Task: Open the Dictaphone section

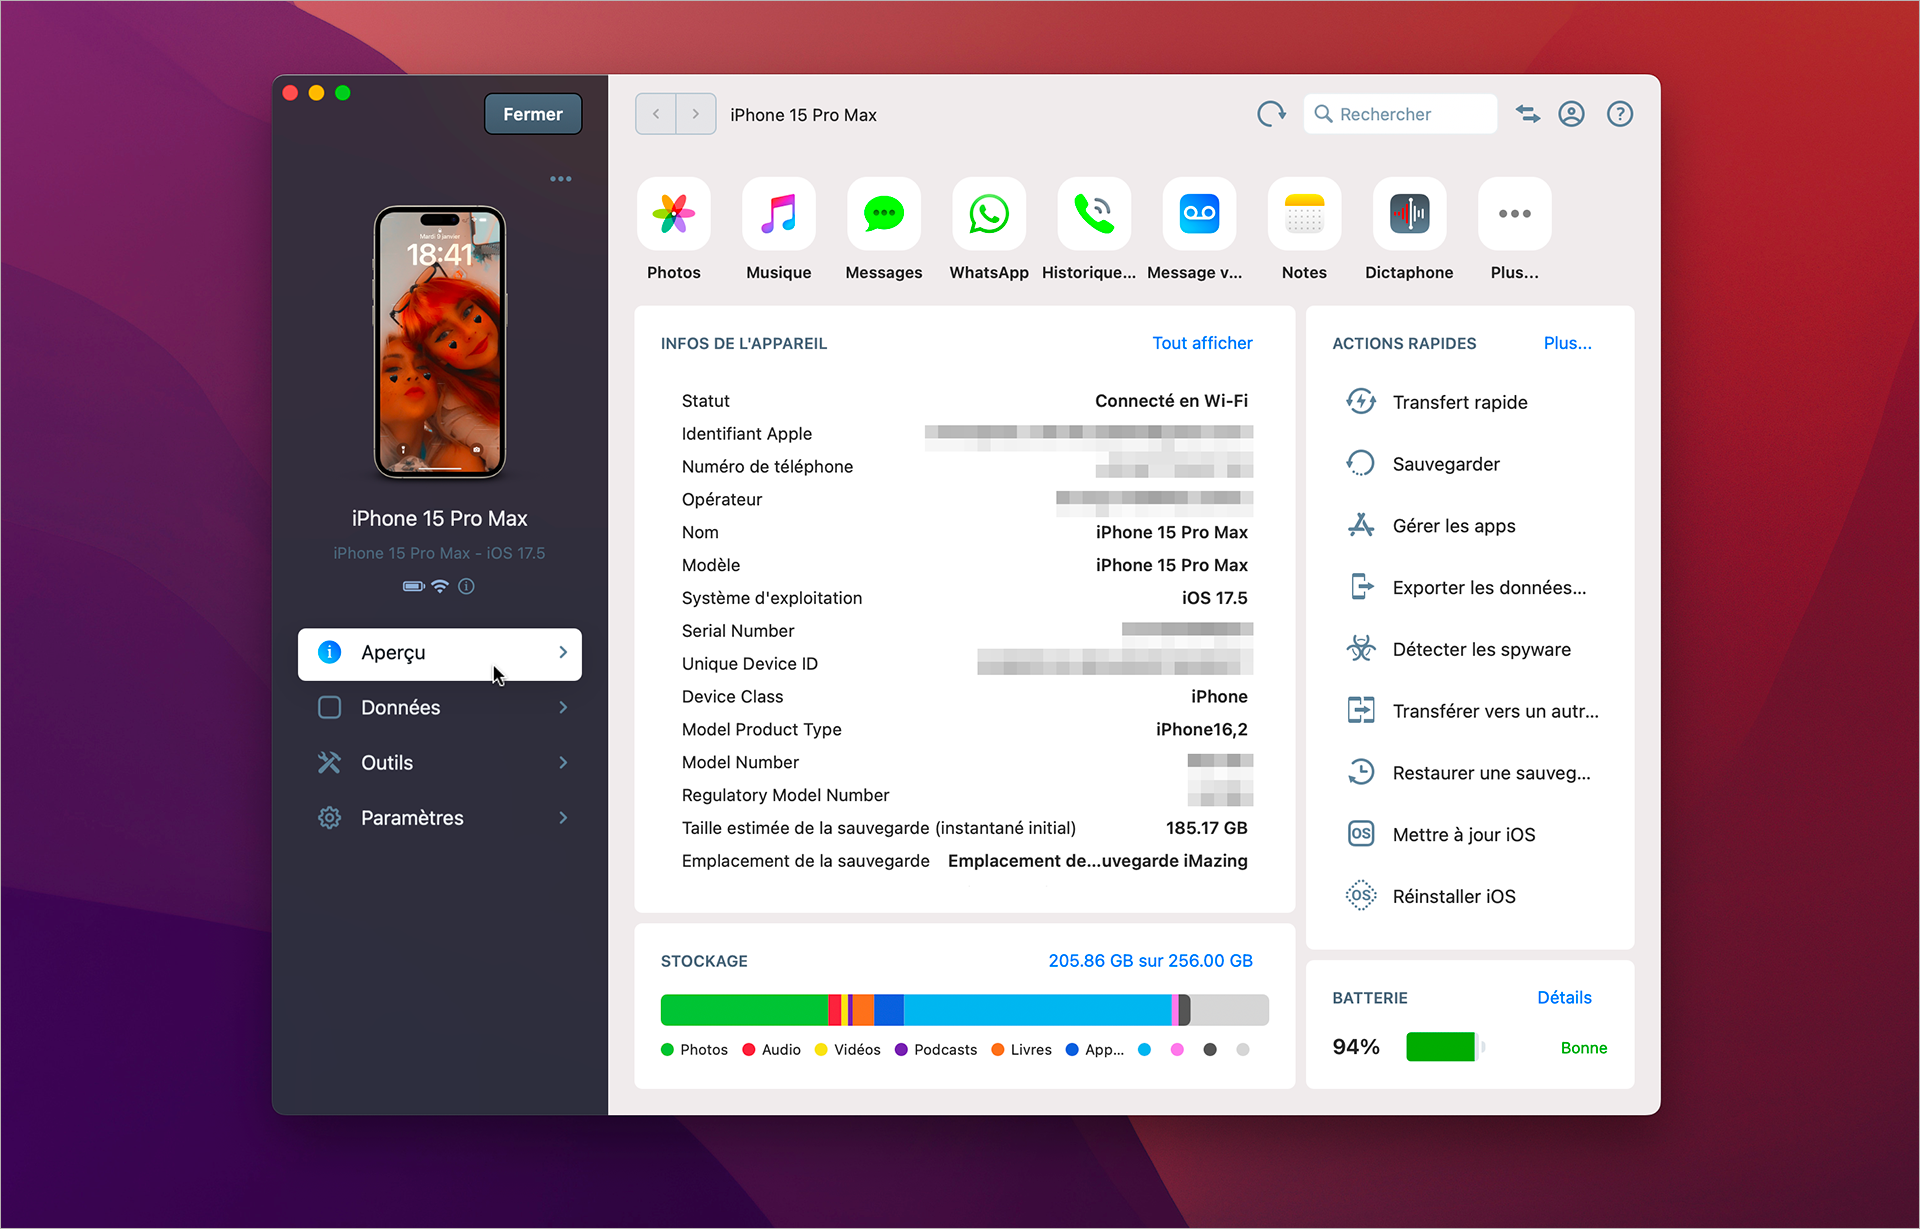Action: pyautogui.click(x=1408, y=214)
